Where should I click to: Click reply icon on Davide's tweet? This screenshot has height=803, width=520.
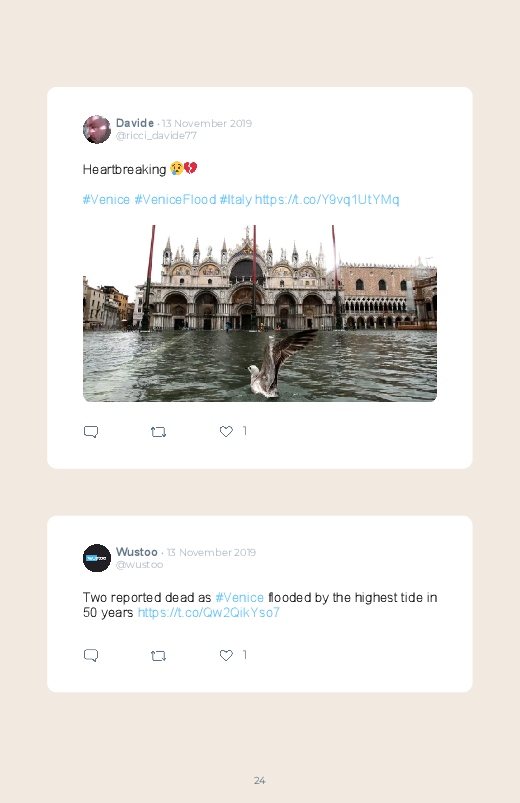point(91,432)
